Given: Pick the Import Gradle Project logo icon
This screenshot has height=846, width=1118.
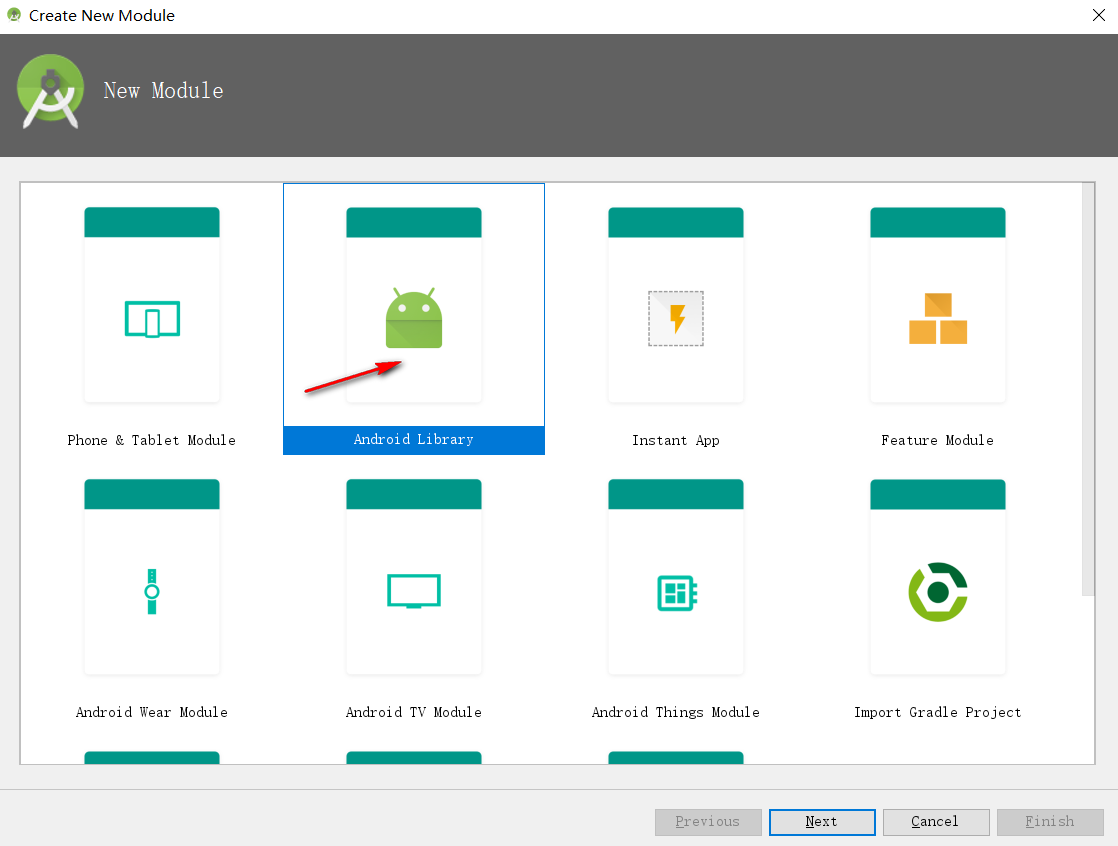Looking at the screenshot, I should tap(938, 592).
